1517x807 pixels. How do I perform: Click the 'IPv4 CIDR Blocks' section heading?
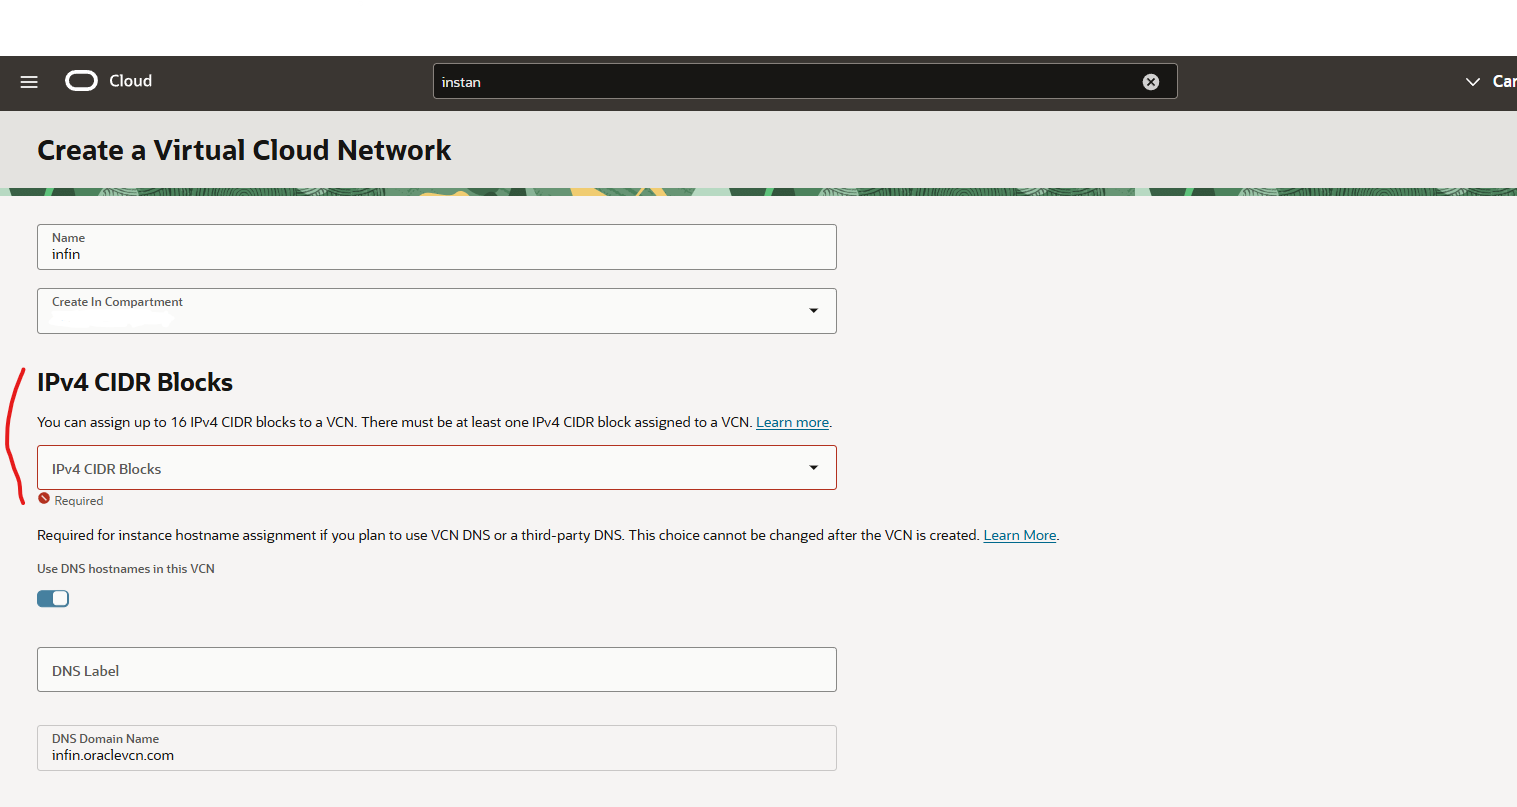coord(135,382)
